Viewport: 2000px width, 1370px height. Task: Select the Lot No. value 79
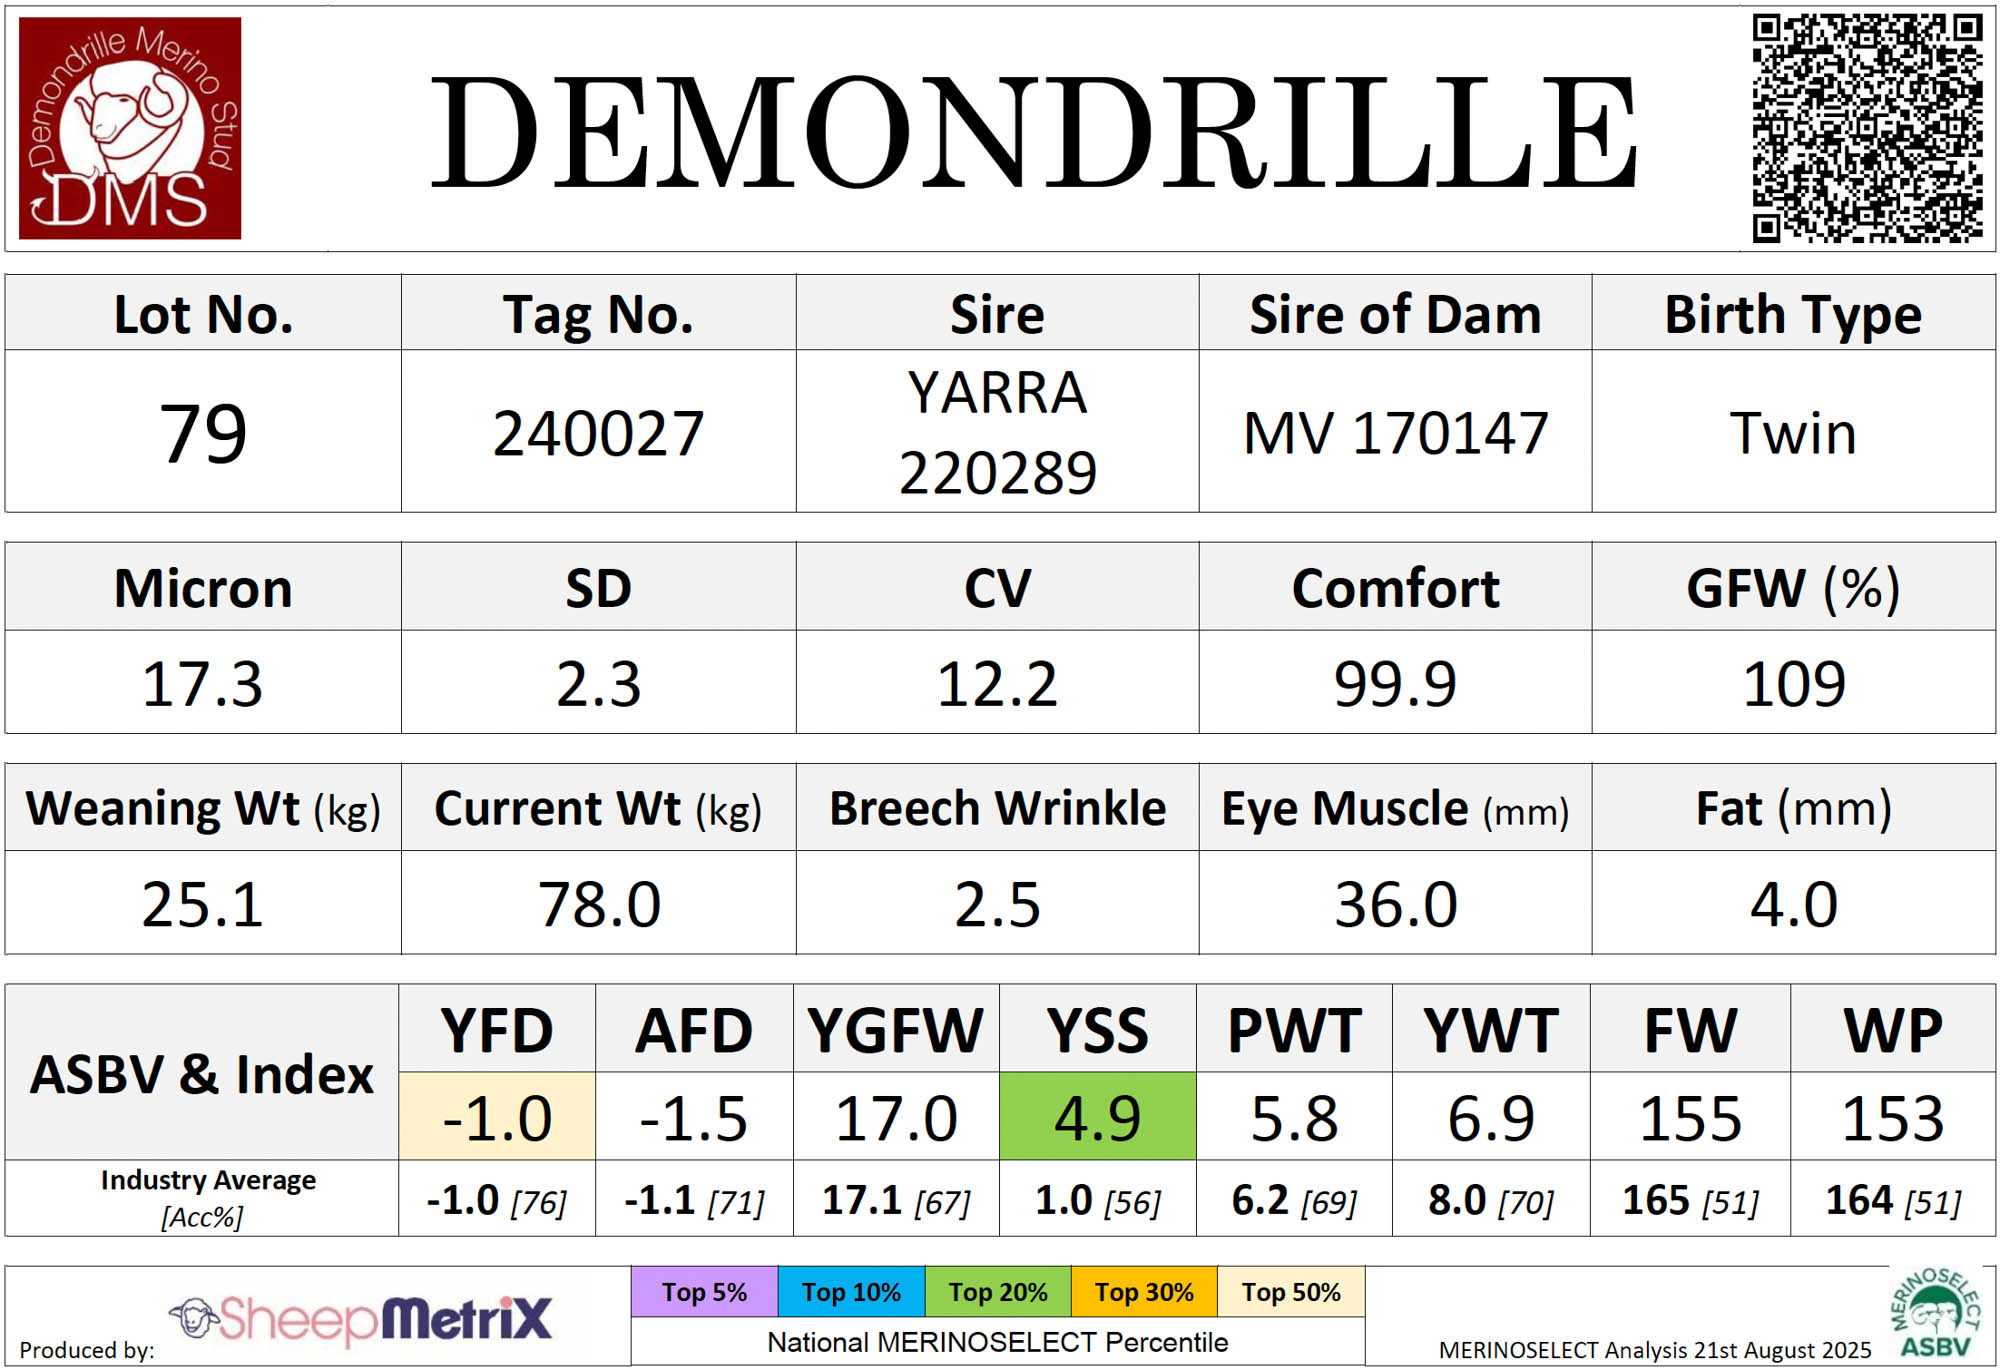click(x=203, y=433)
